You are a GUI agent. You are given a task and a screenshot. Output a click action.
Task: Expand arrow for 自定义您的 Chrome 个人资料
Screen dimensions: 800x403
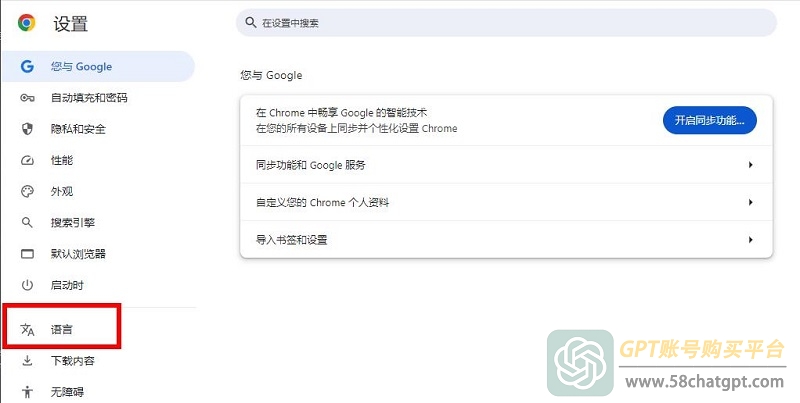pos(751,203)
